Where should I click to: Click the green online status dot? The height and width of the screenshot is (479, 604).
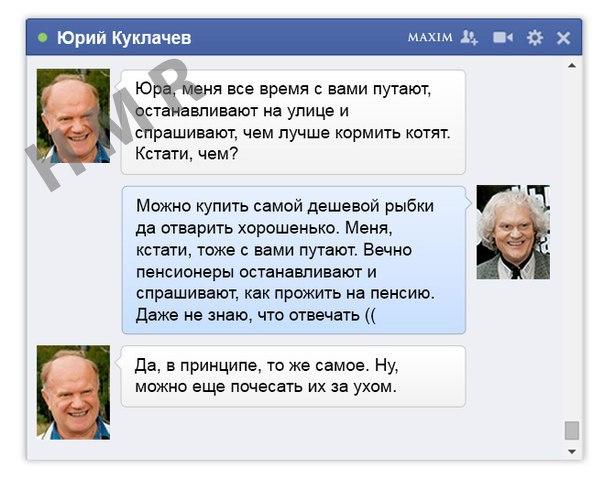click(x=42, y=38)
